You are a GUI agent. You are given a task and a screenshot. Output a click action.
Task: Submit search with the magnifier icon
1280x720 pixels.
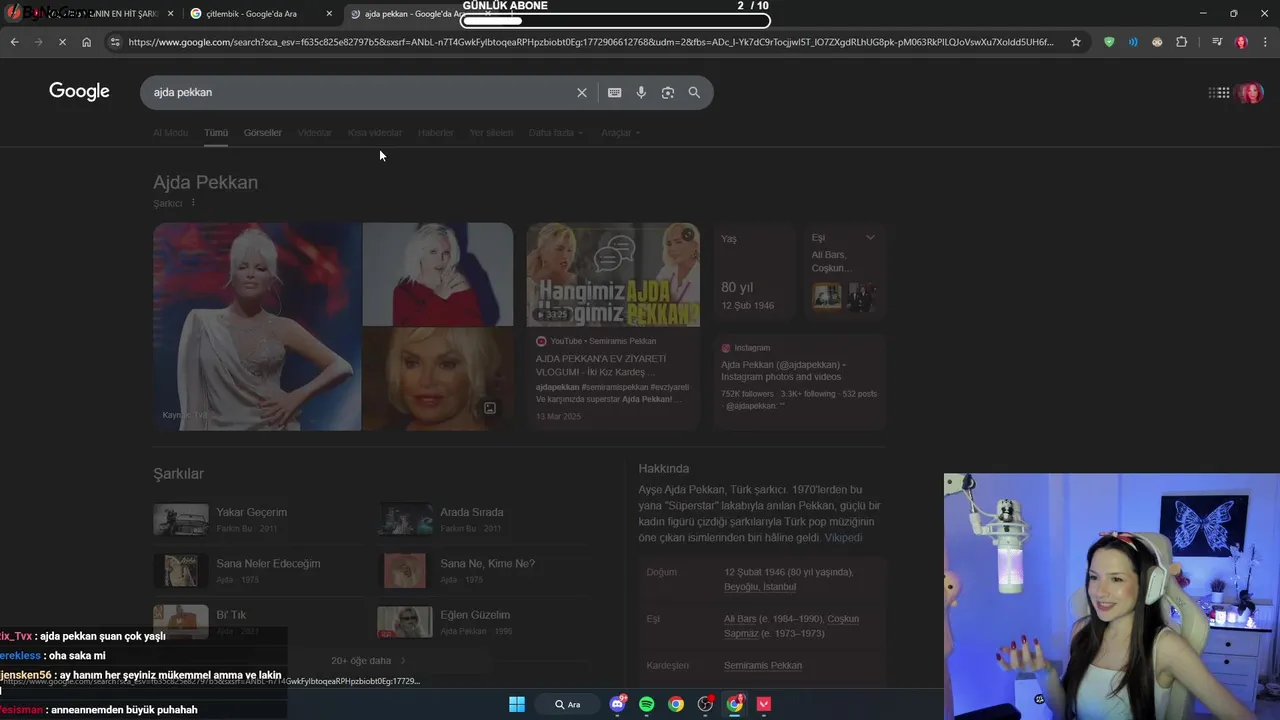click(x=694, y=92)
